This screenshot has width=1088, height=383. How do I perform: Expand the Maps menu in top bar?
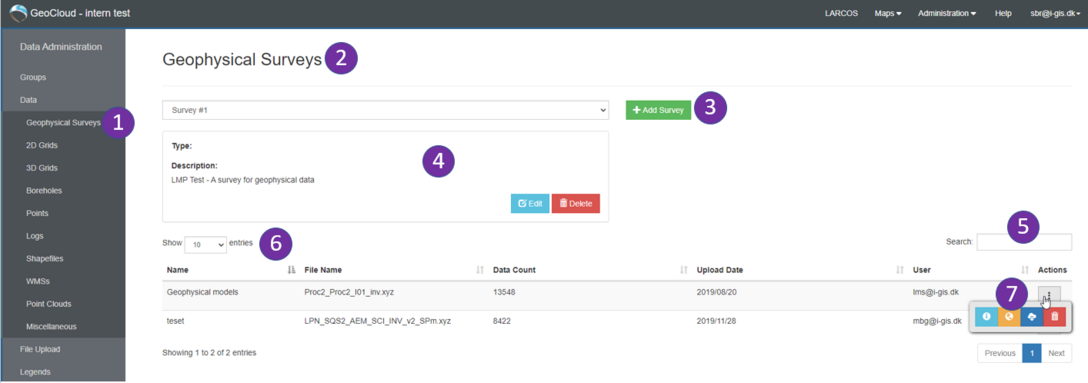click(x=887, y=13)
